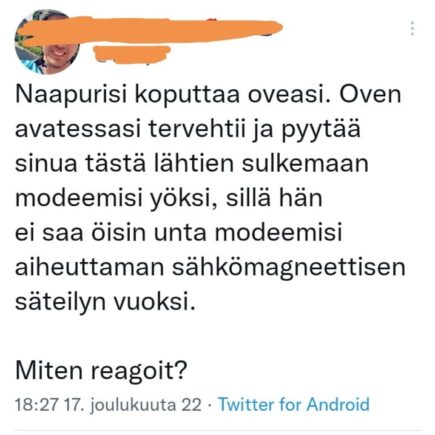Viewport: 435px width, 435px height.
Task: Open the tweet's three-dot more options menu
Action: click(x=412, y=29)
